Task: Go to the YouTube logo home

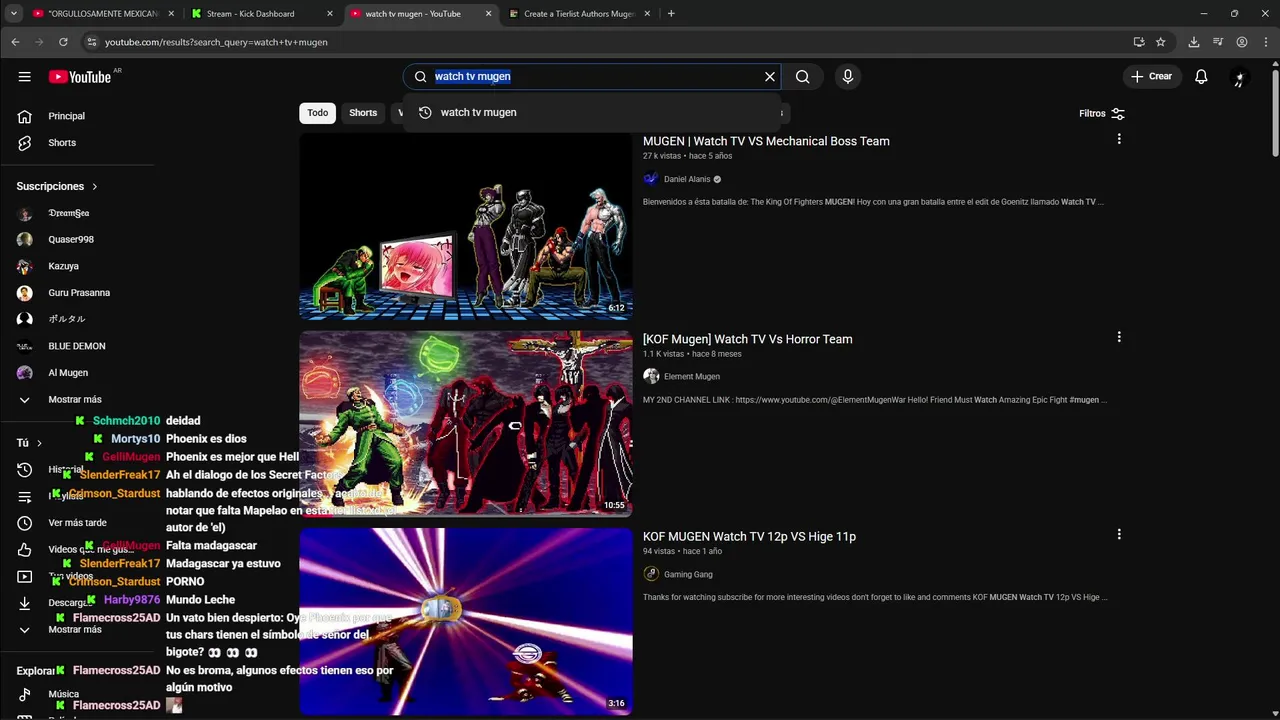Action: pyautogui.click(x=80, y=77)
